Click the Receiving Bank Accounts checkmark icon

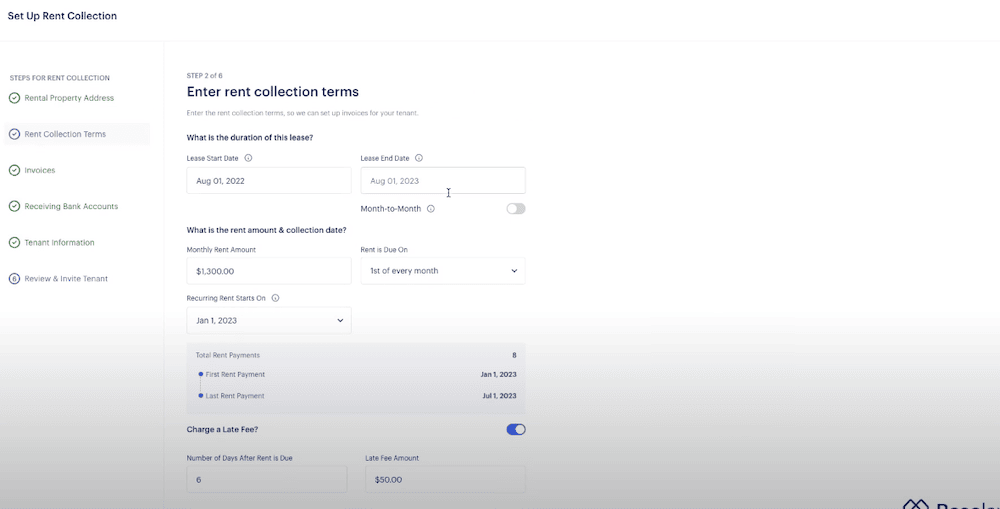point(14,207)
